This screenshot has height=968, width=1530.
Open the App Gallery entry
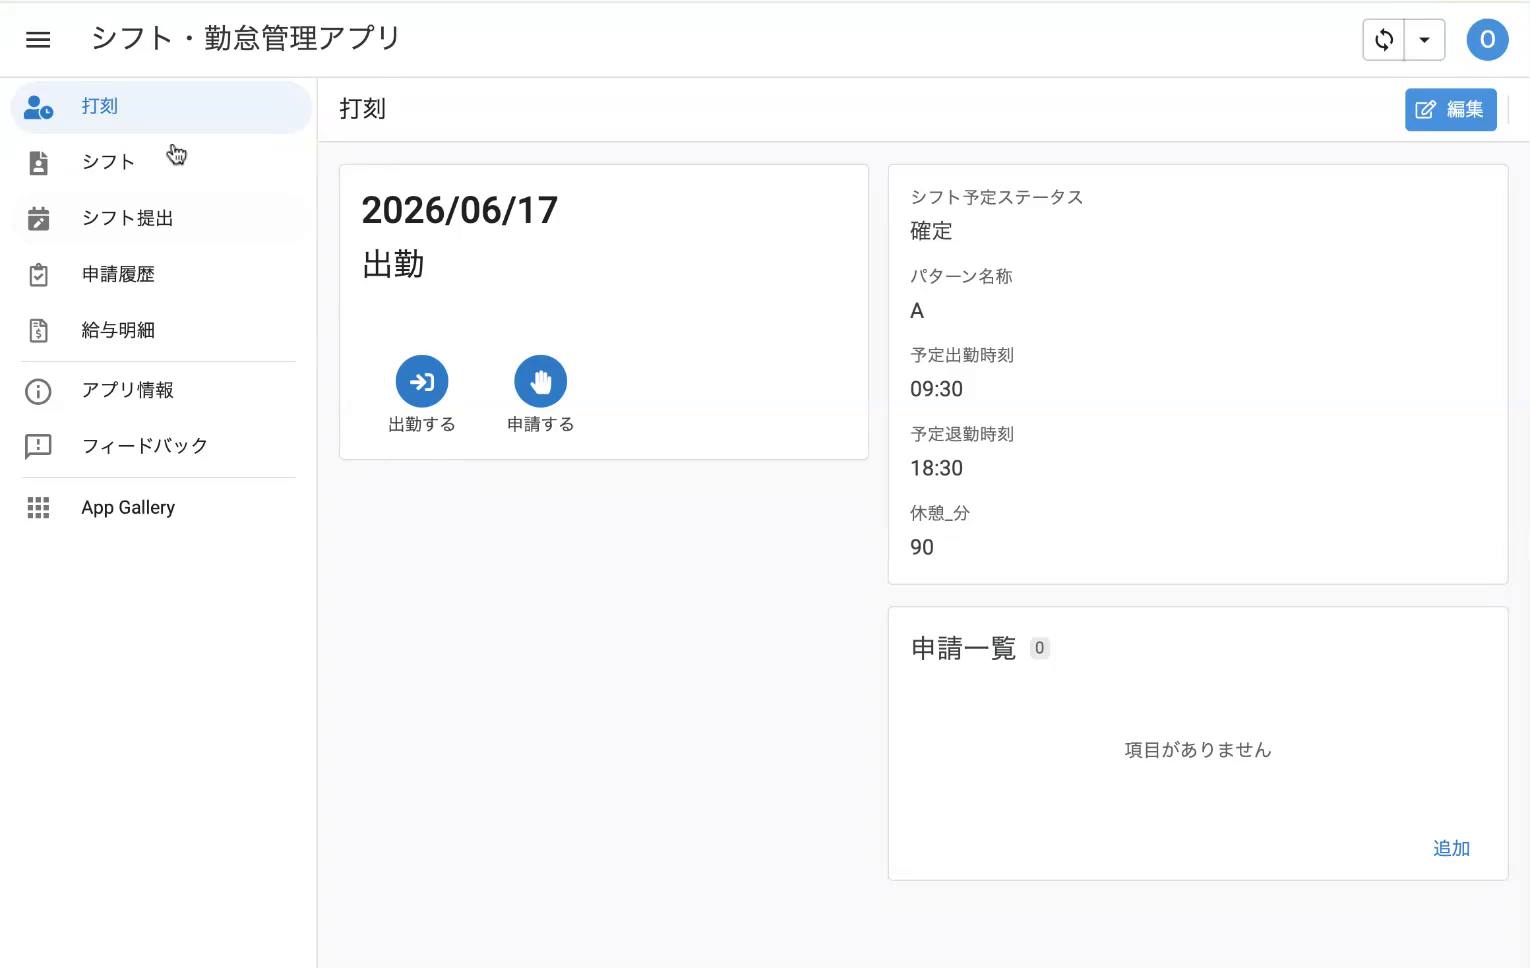(128, 508)
